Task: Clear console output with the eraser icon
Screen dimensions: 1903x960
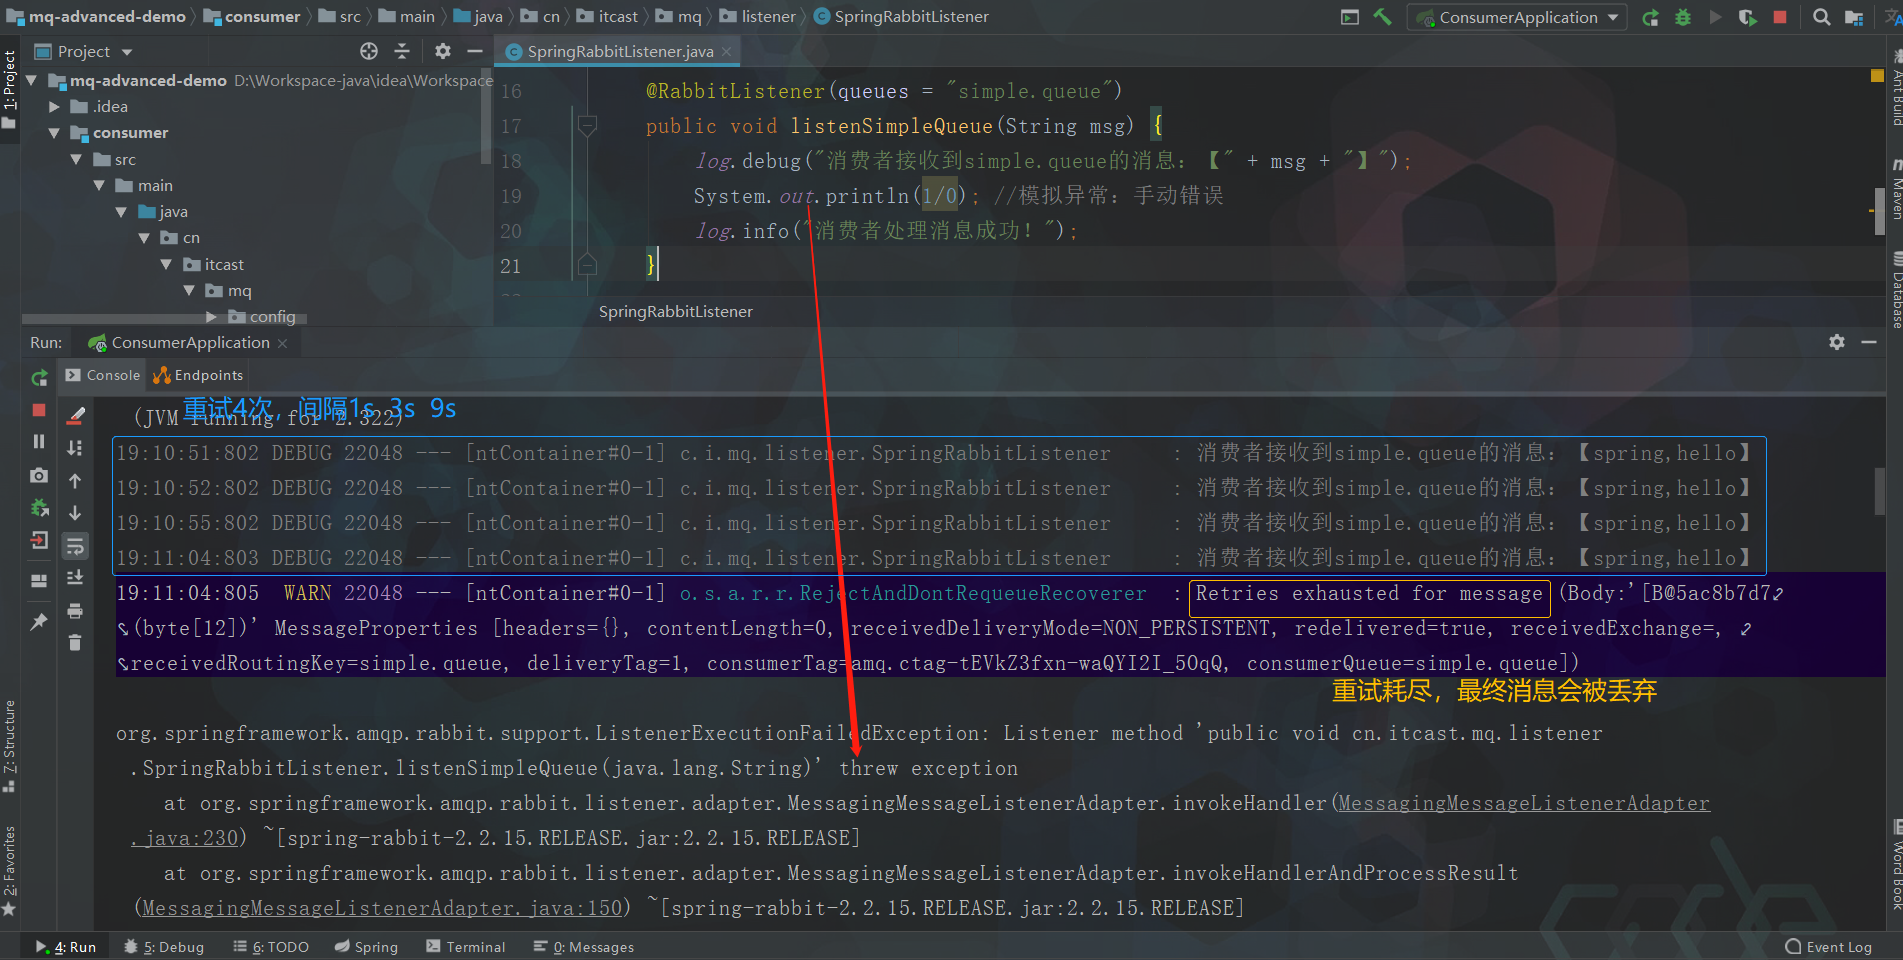Action: point(75,415)
